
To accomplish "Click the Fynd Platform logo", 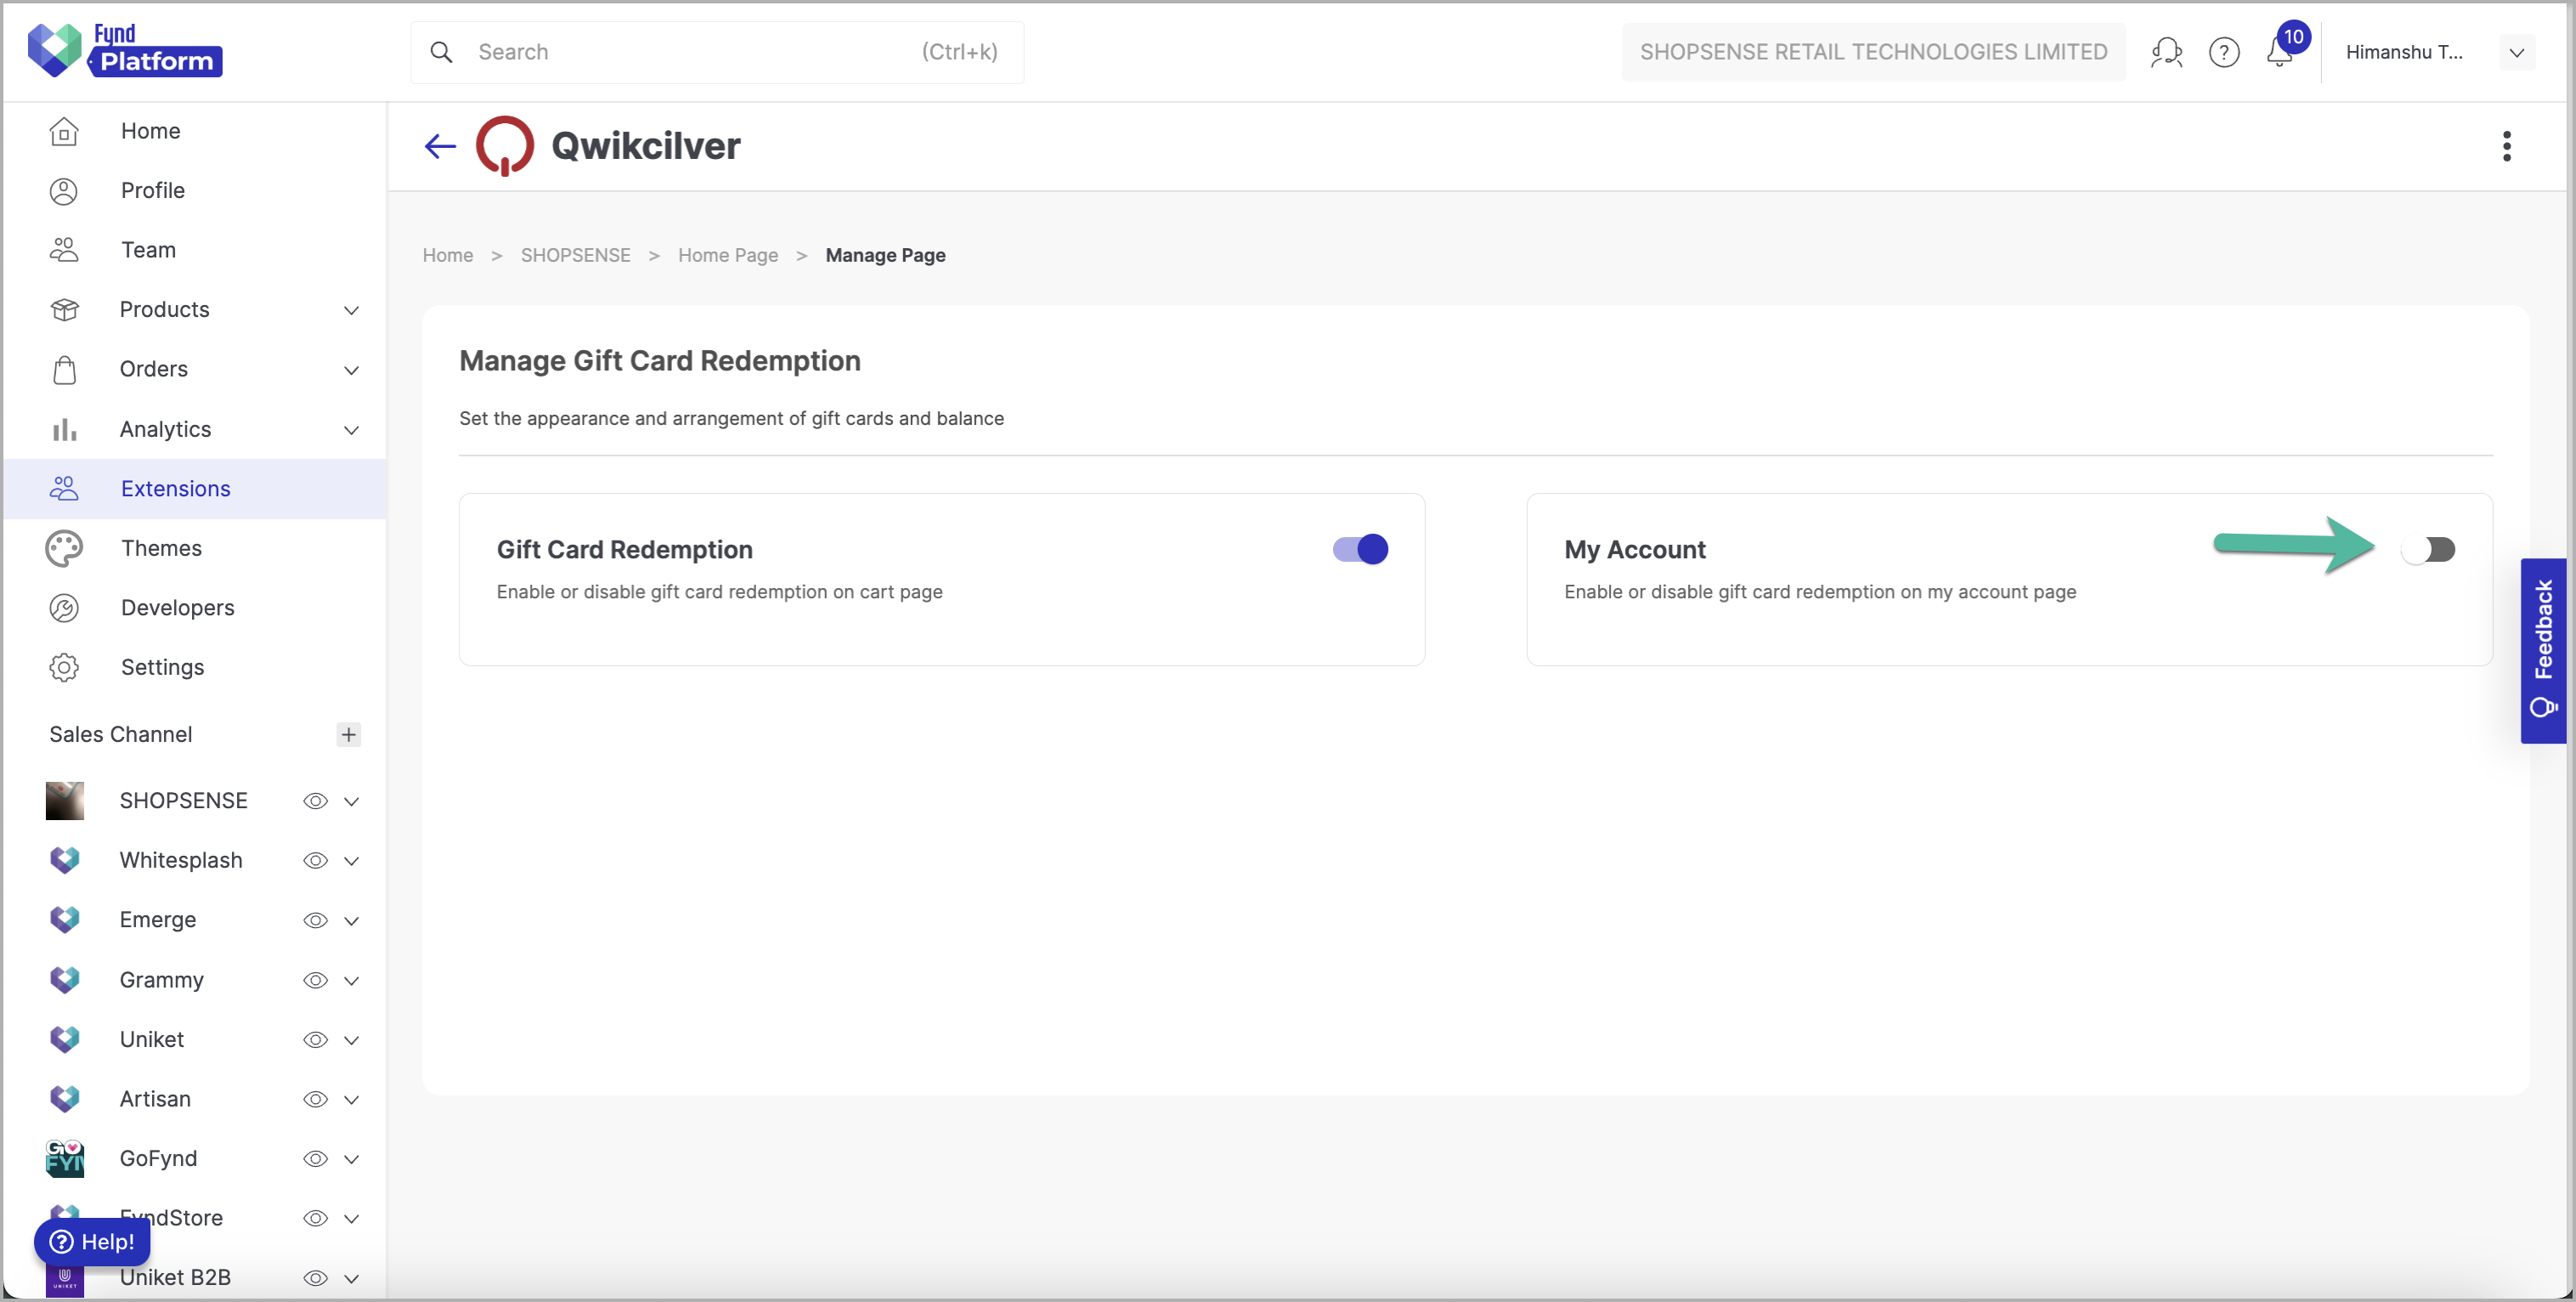I will pos(125,50).
